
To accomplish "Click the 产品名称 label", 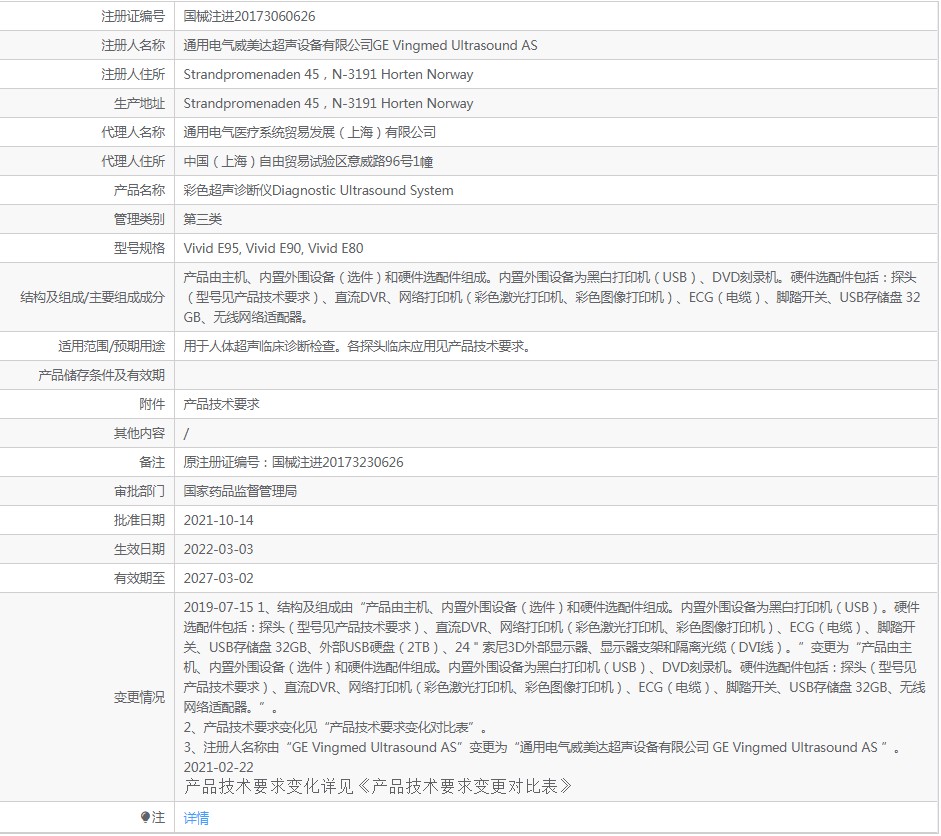I will click(x=139, y=190).
